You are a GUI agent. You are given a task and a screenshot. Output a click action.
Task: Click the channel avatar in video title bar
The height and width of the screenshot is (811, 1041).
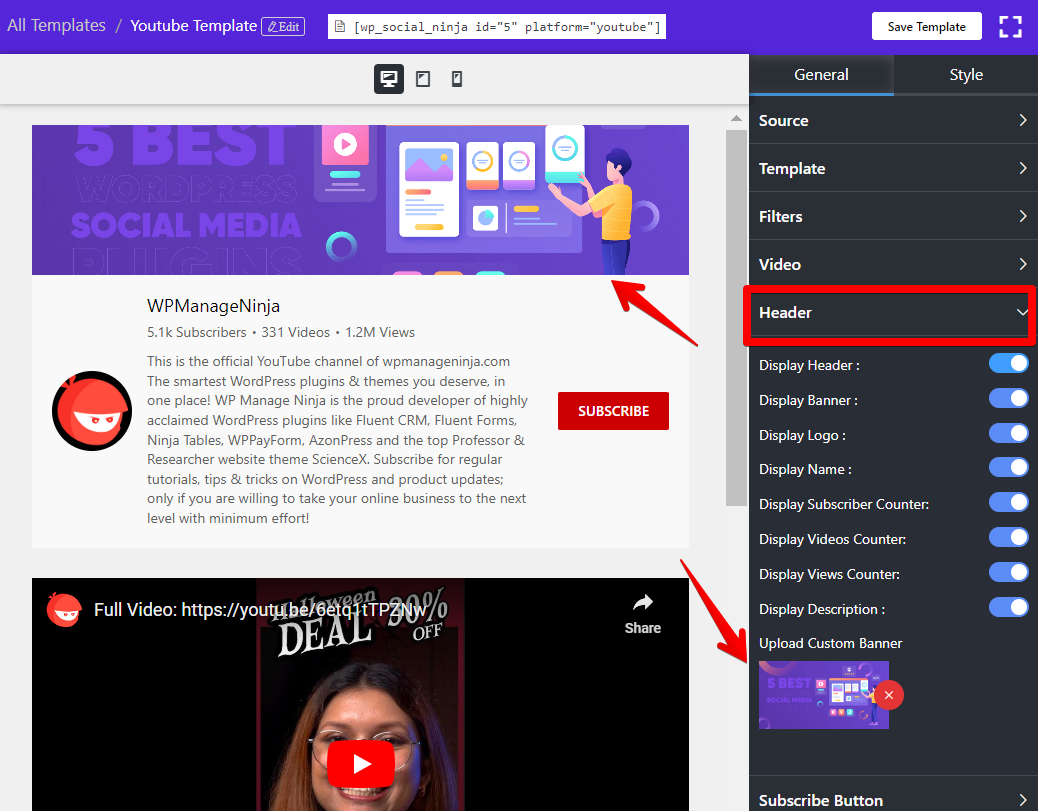[64, 609]
